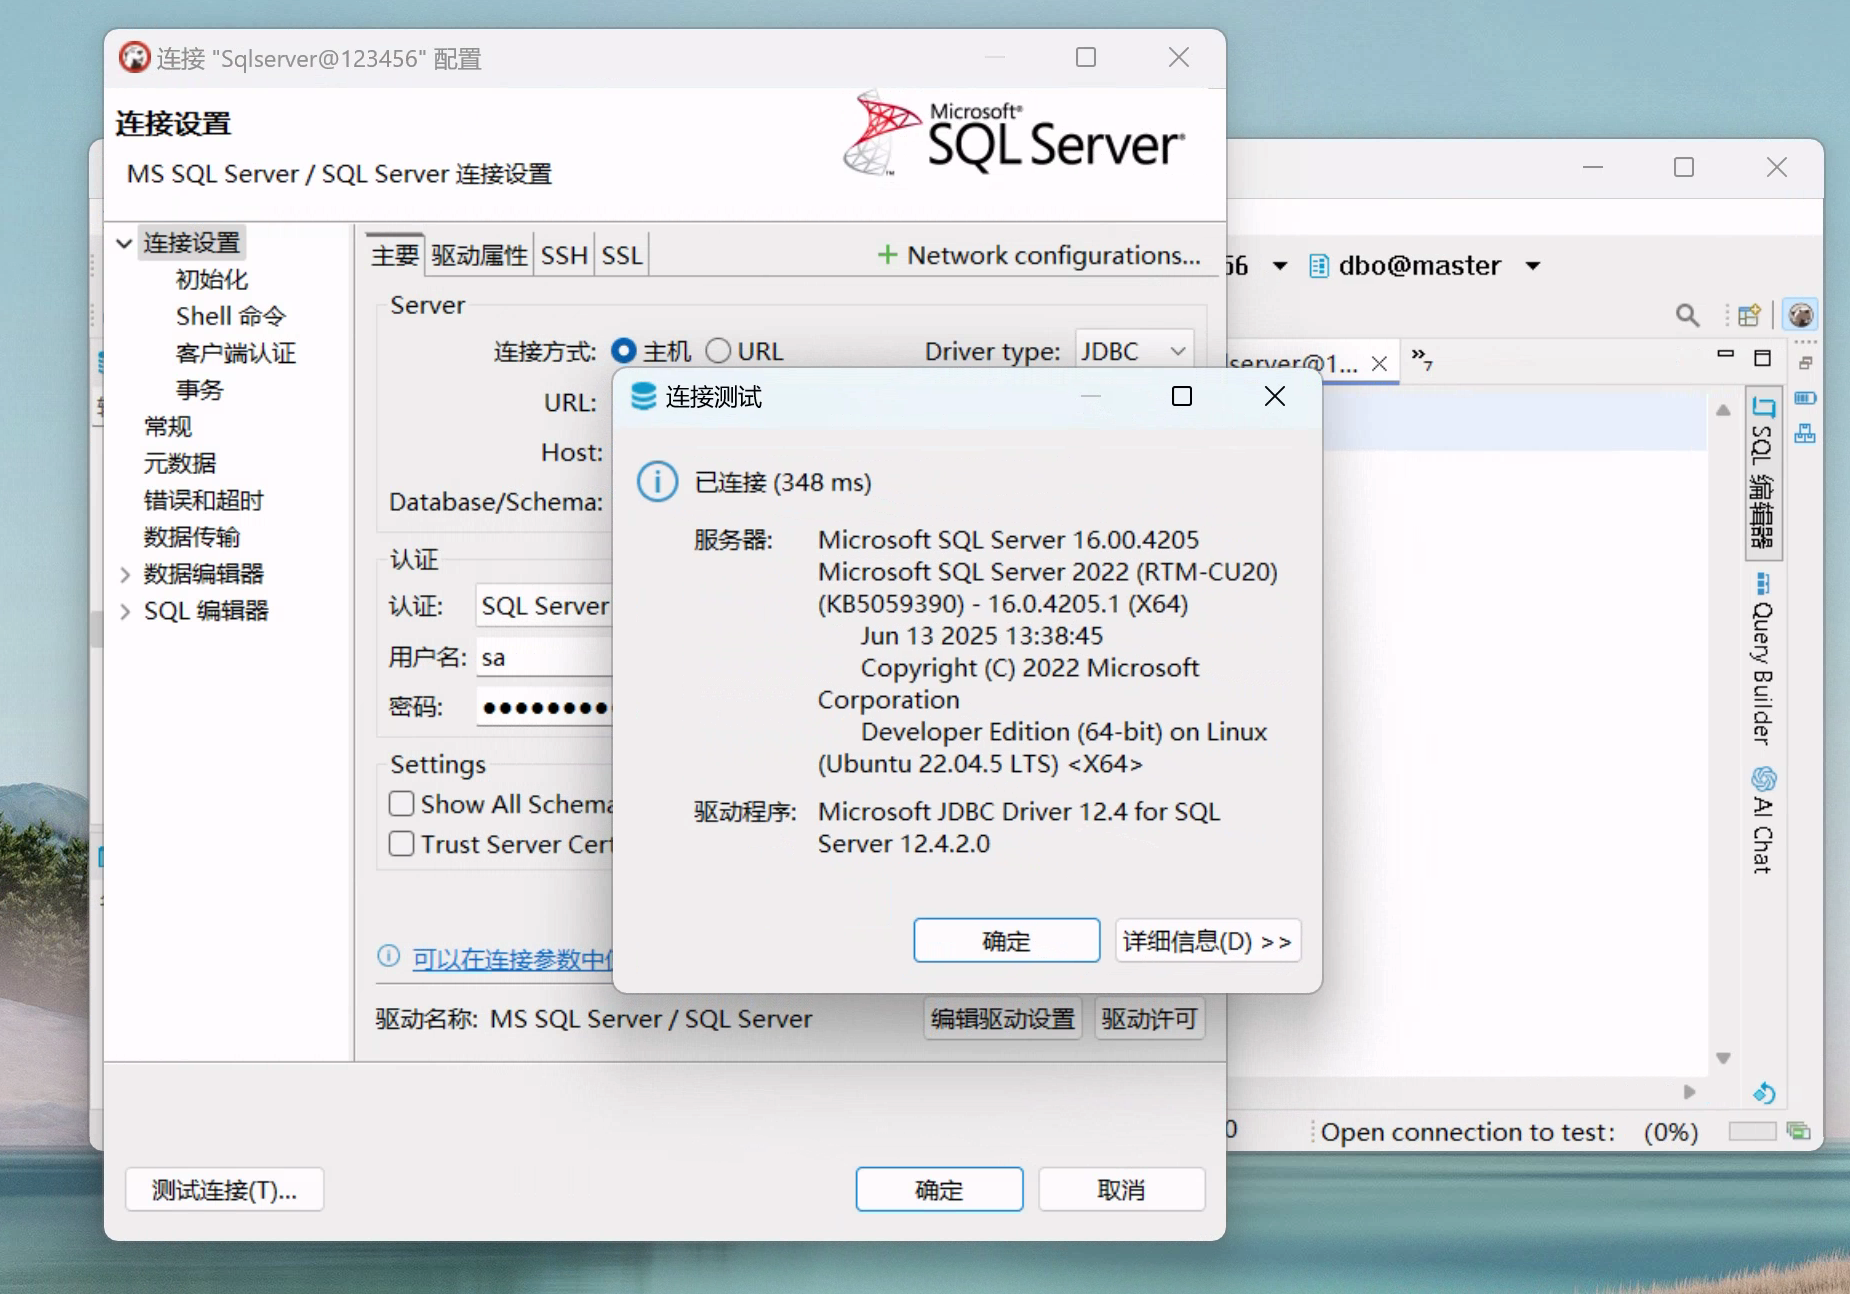
Task: Click the blue battery-shaped trim icon
Action: tap(1805, 398)
